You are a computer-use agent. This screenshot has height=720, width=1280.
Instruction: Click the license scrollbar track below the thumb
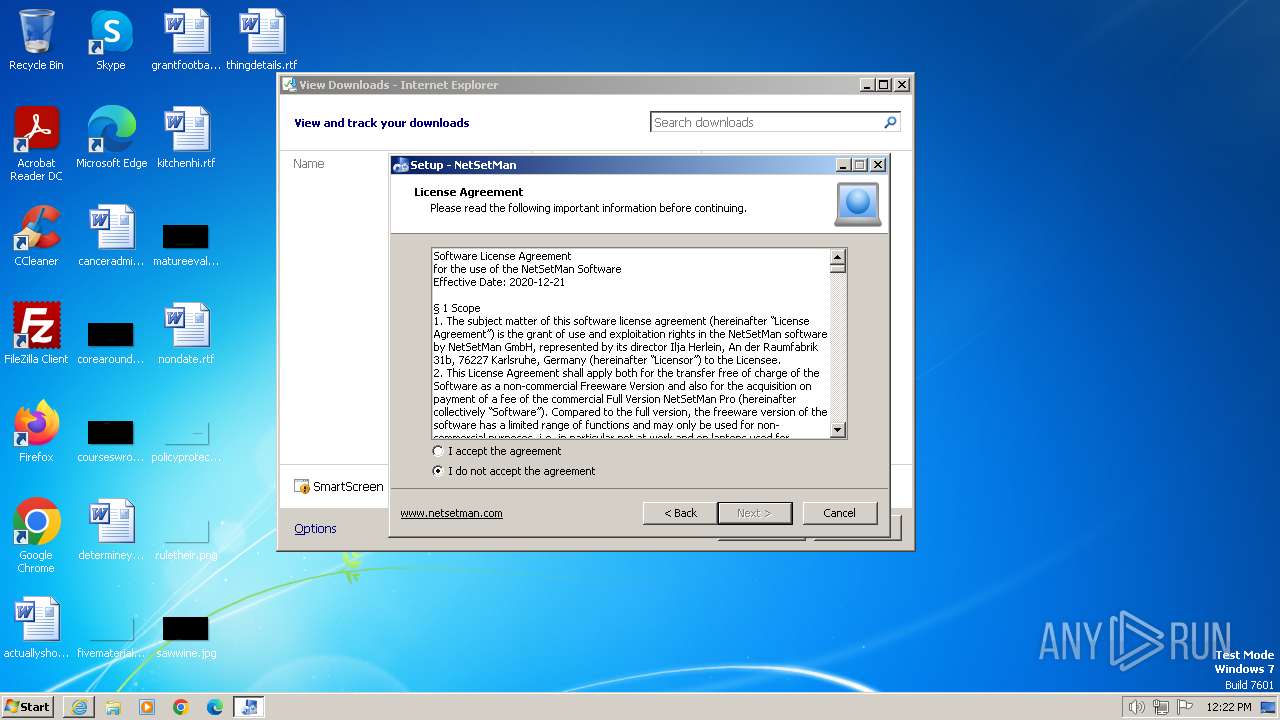[838, 345]
